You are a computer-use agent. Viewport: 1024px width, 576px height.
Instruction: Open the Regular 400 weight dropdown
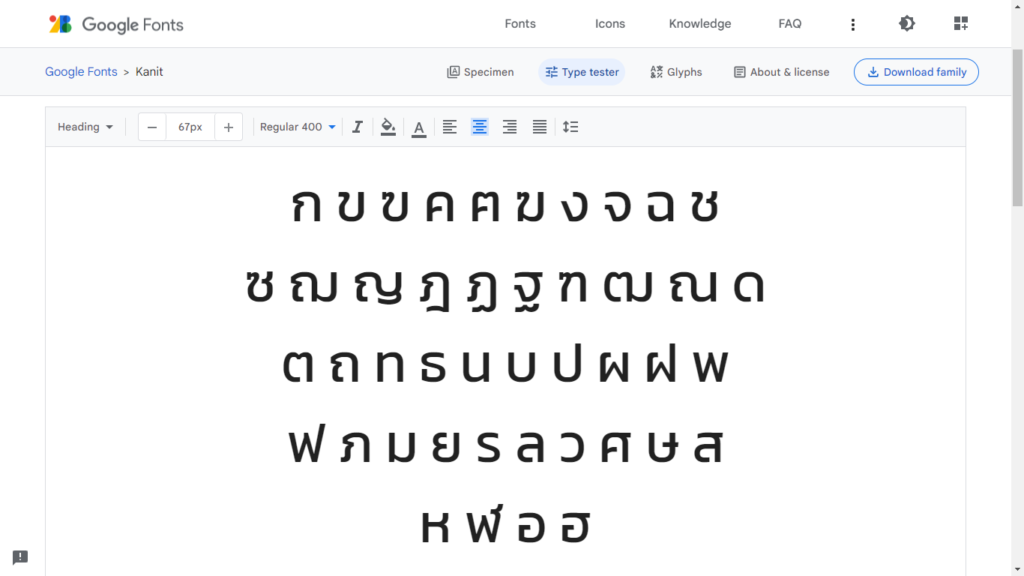(298, 127)
